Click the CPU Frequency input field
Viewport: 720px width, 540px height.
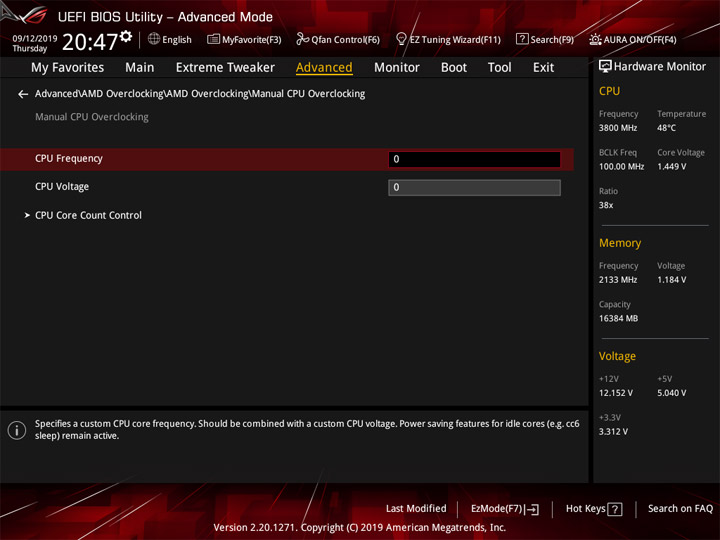(474, 159)
